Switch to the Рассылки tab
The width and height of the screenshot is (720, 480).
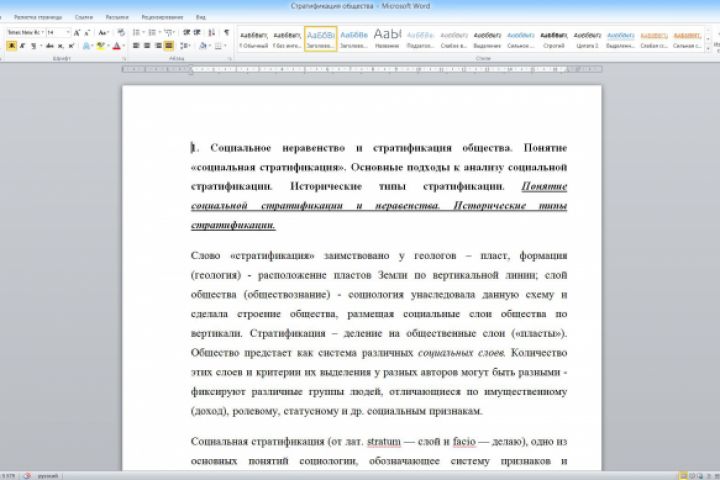coord(117,17)
